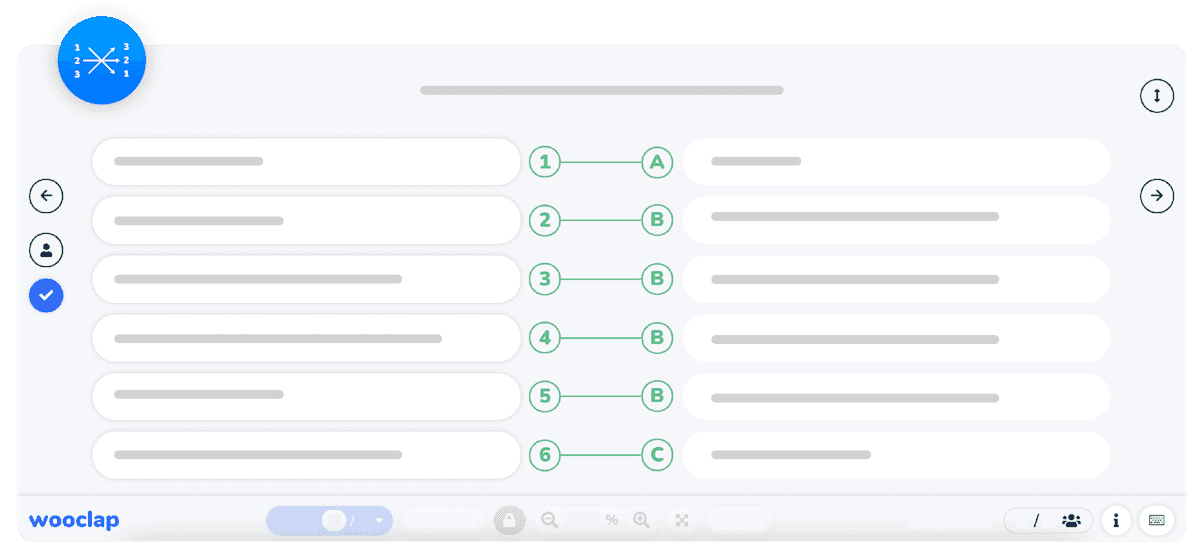Select the left item card for row 6
1204x558 pixels.
[x=306, y=455]
